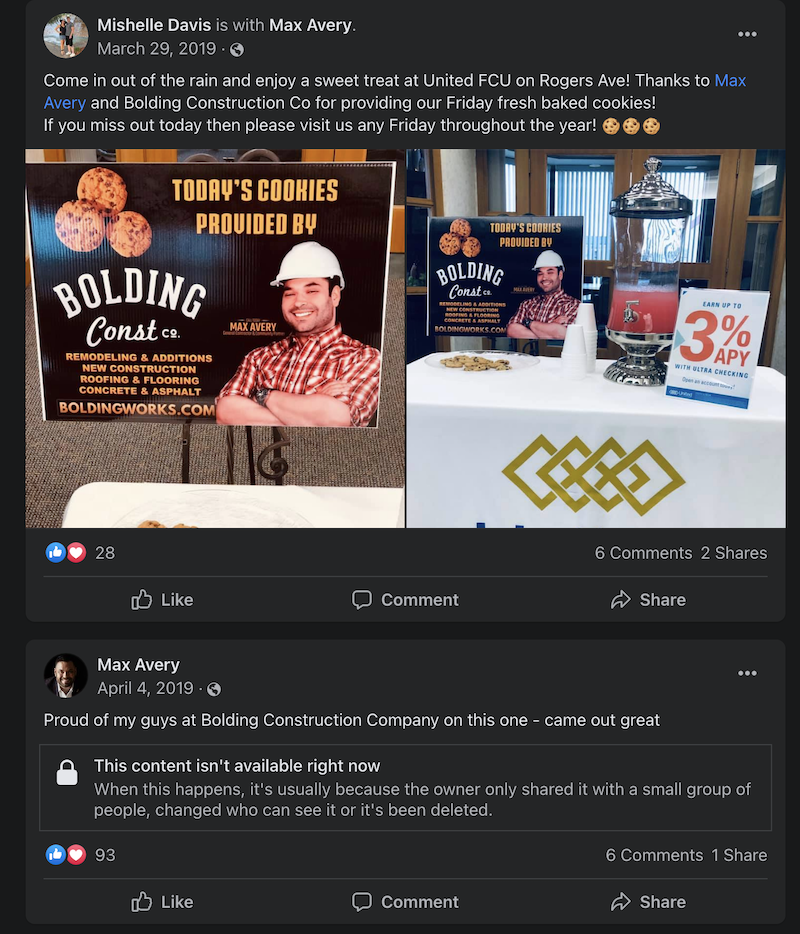Image resolution: width=800 pixels, height=934 pixels.
Task: Comment on Max Avery's Bolding Construction post
Action: (x=405, y=901)
